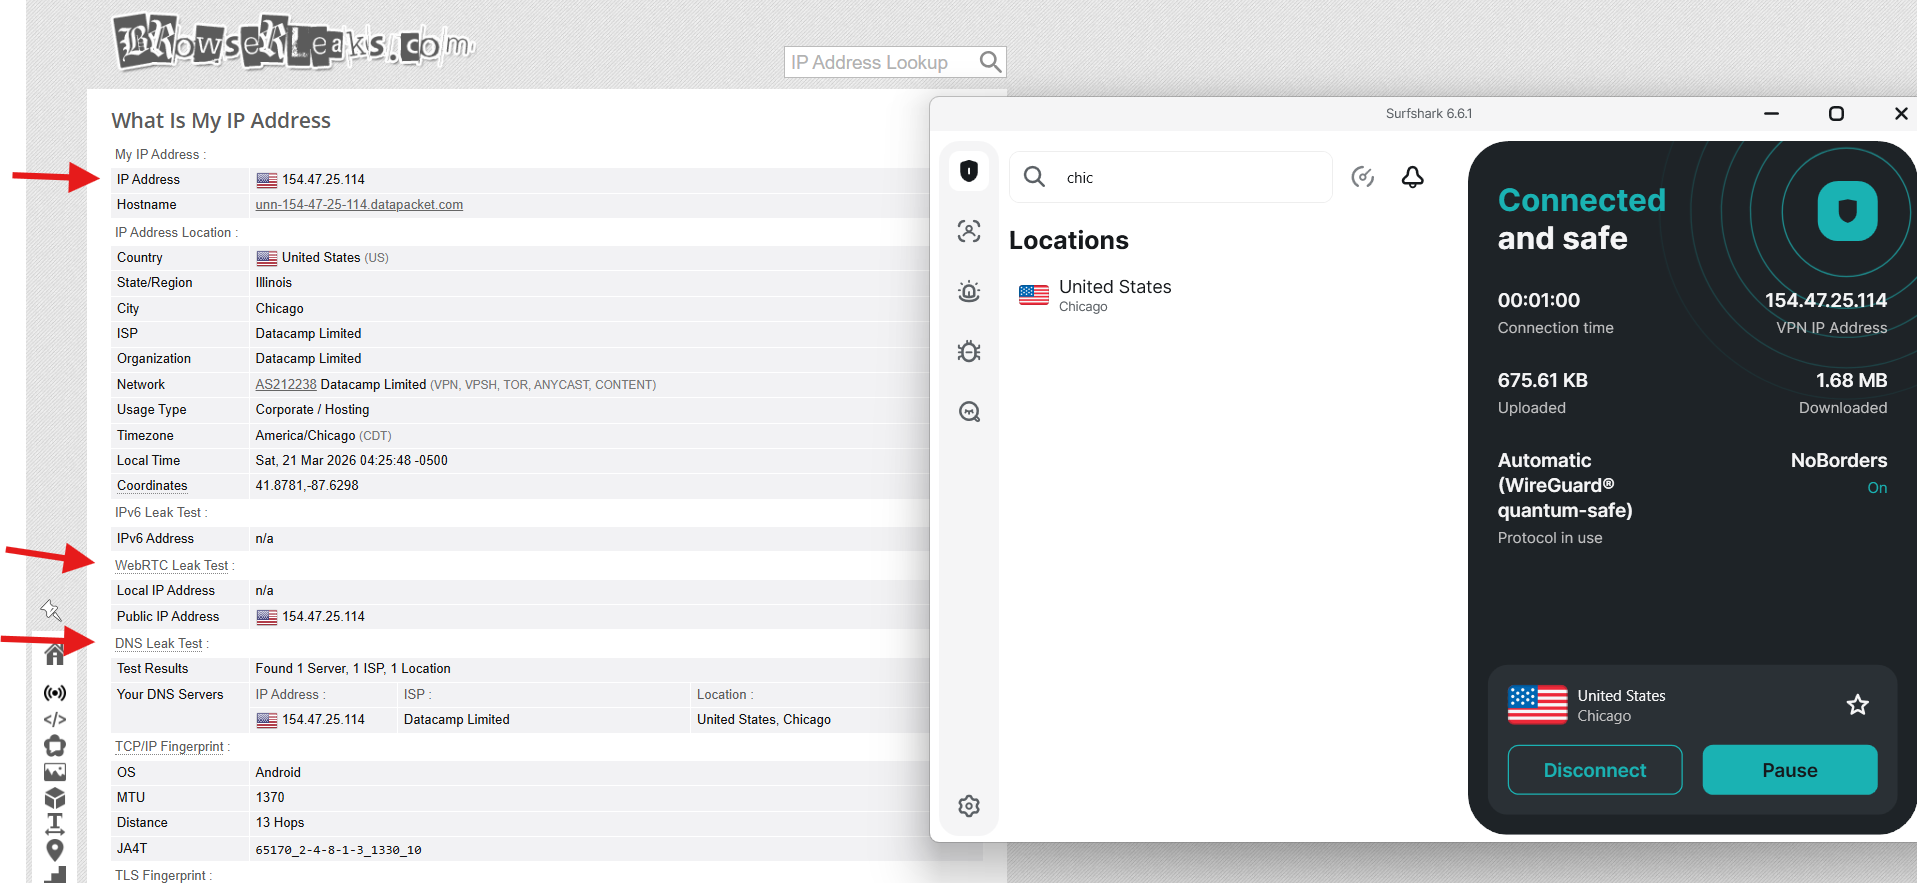Open the flower-shaped icon in the BrowserLeaks sidebar
This screenshot has height=883, width=1917.
pyautogui.click(x=55, y=746)
